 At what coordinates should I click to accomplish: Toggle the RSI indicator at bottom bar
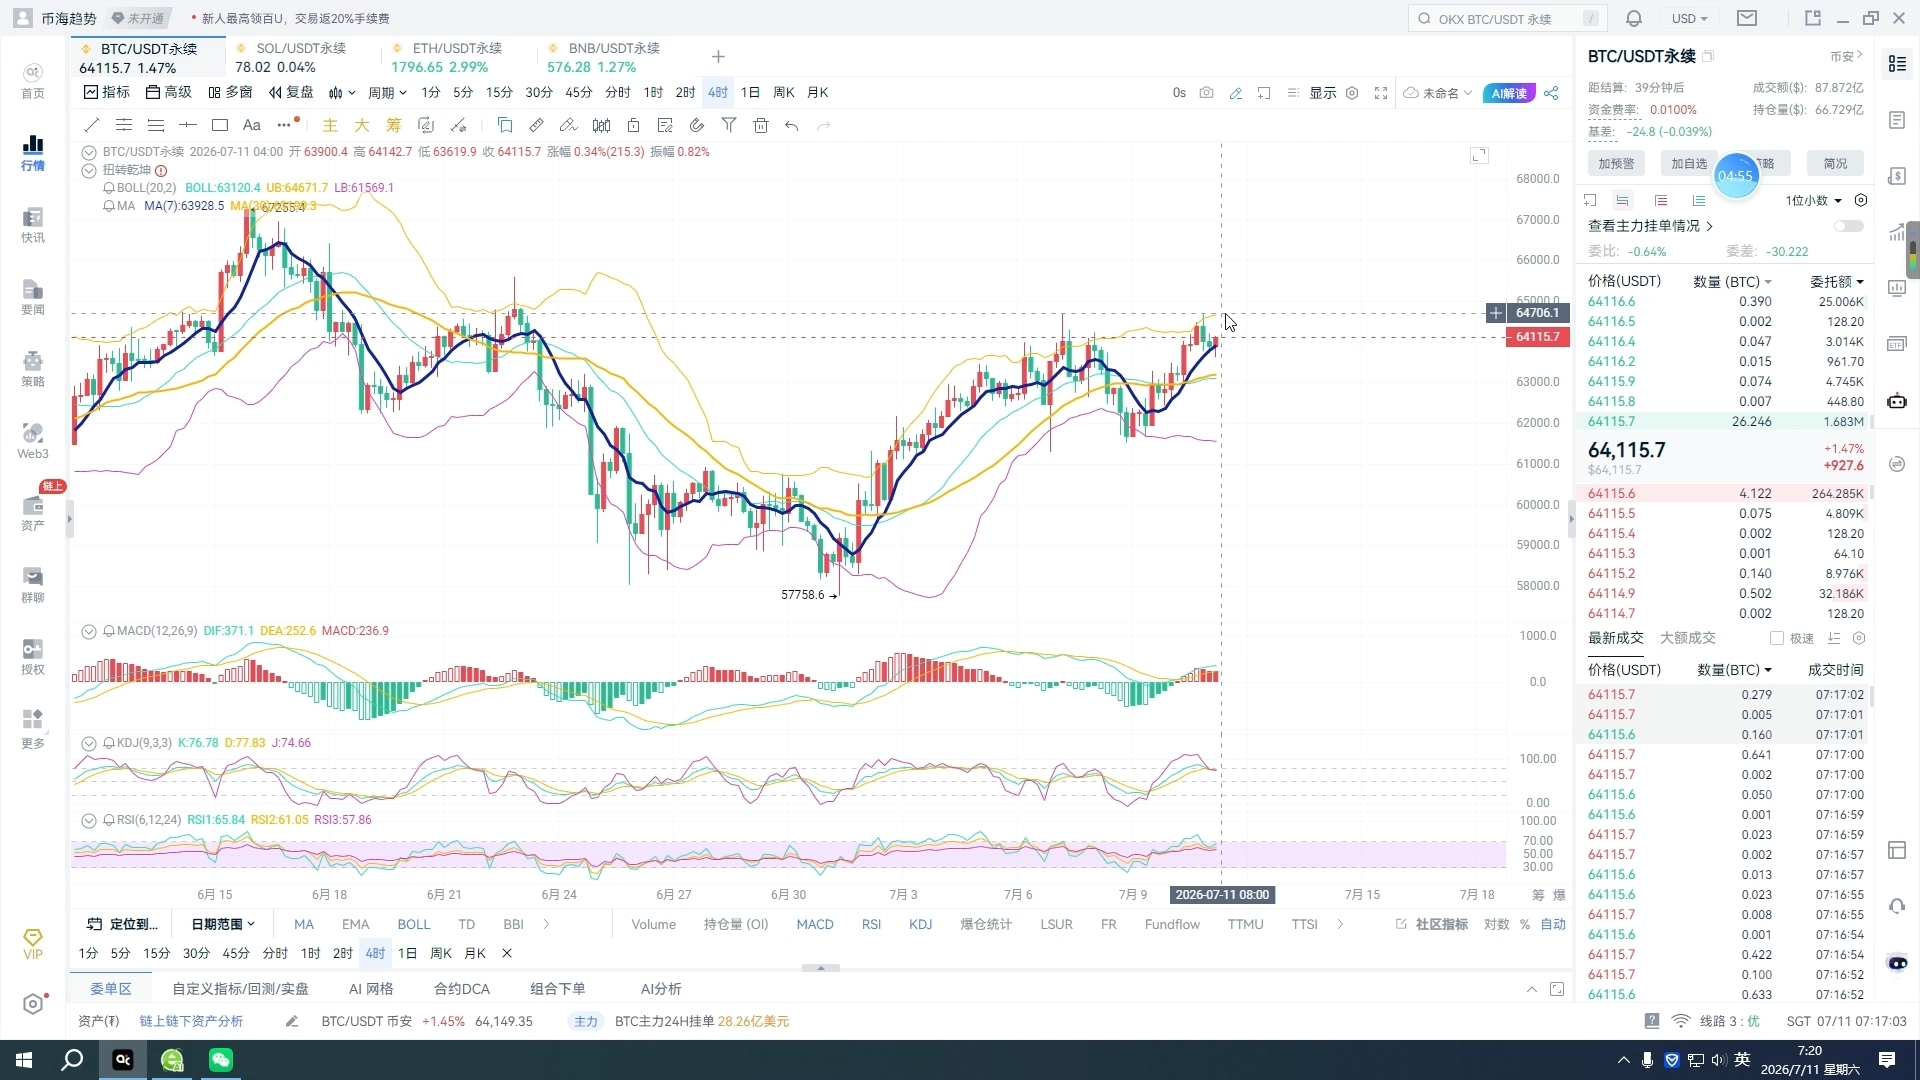pyautogui.click(x=871, y=924)
